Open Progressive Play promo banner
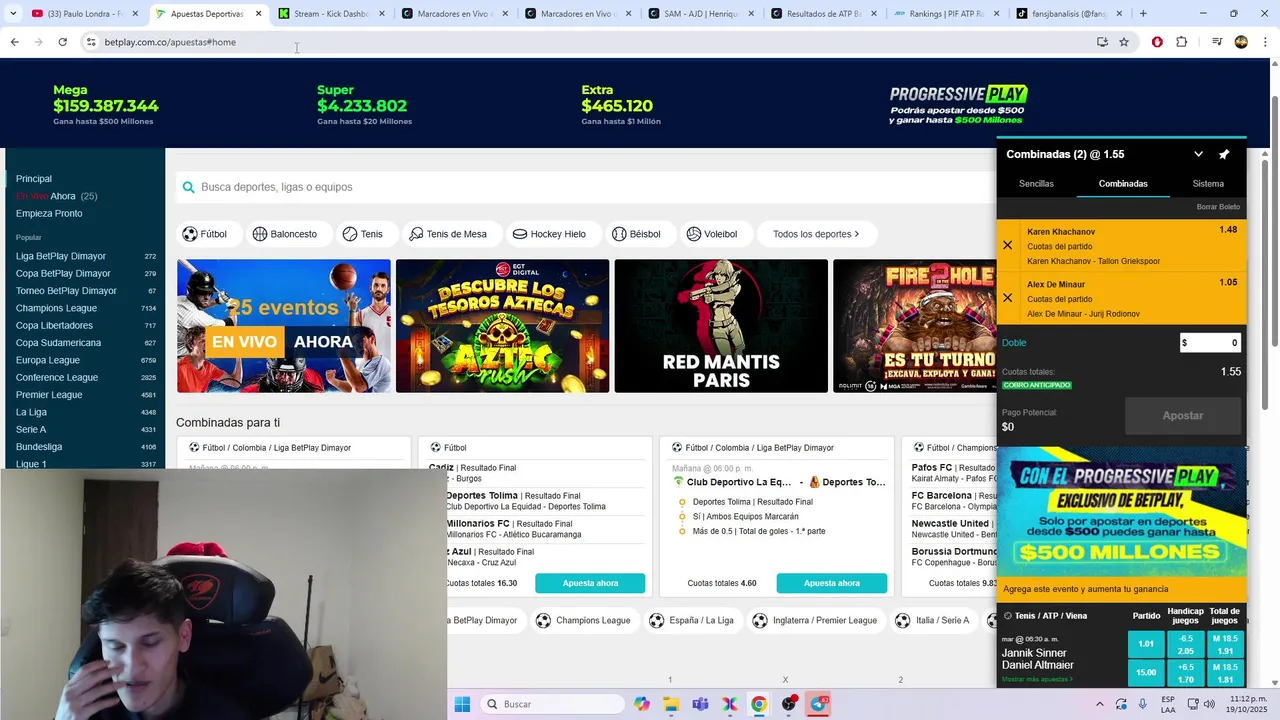 (1122, 511)
